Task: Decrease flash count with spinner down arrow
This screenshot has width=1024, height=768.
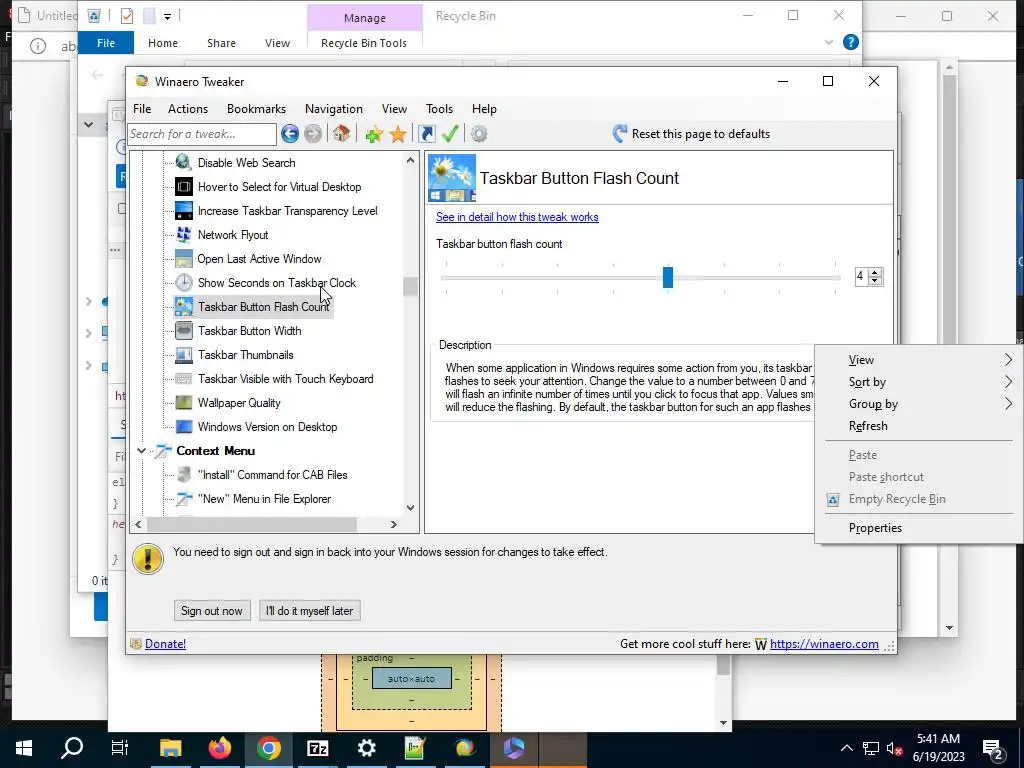Action: tap(874, 281)
